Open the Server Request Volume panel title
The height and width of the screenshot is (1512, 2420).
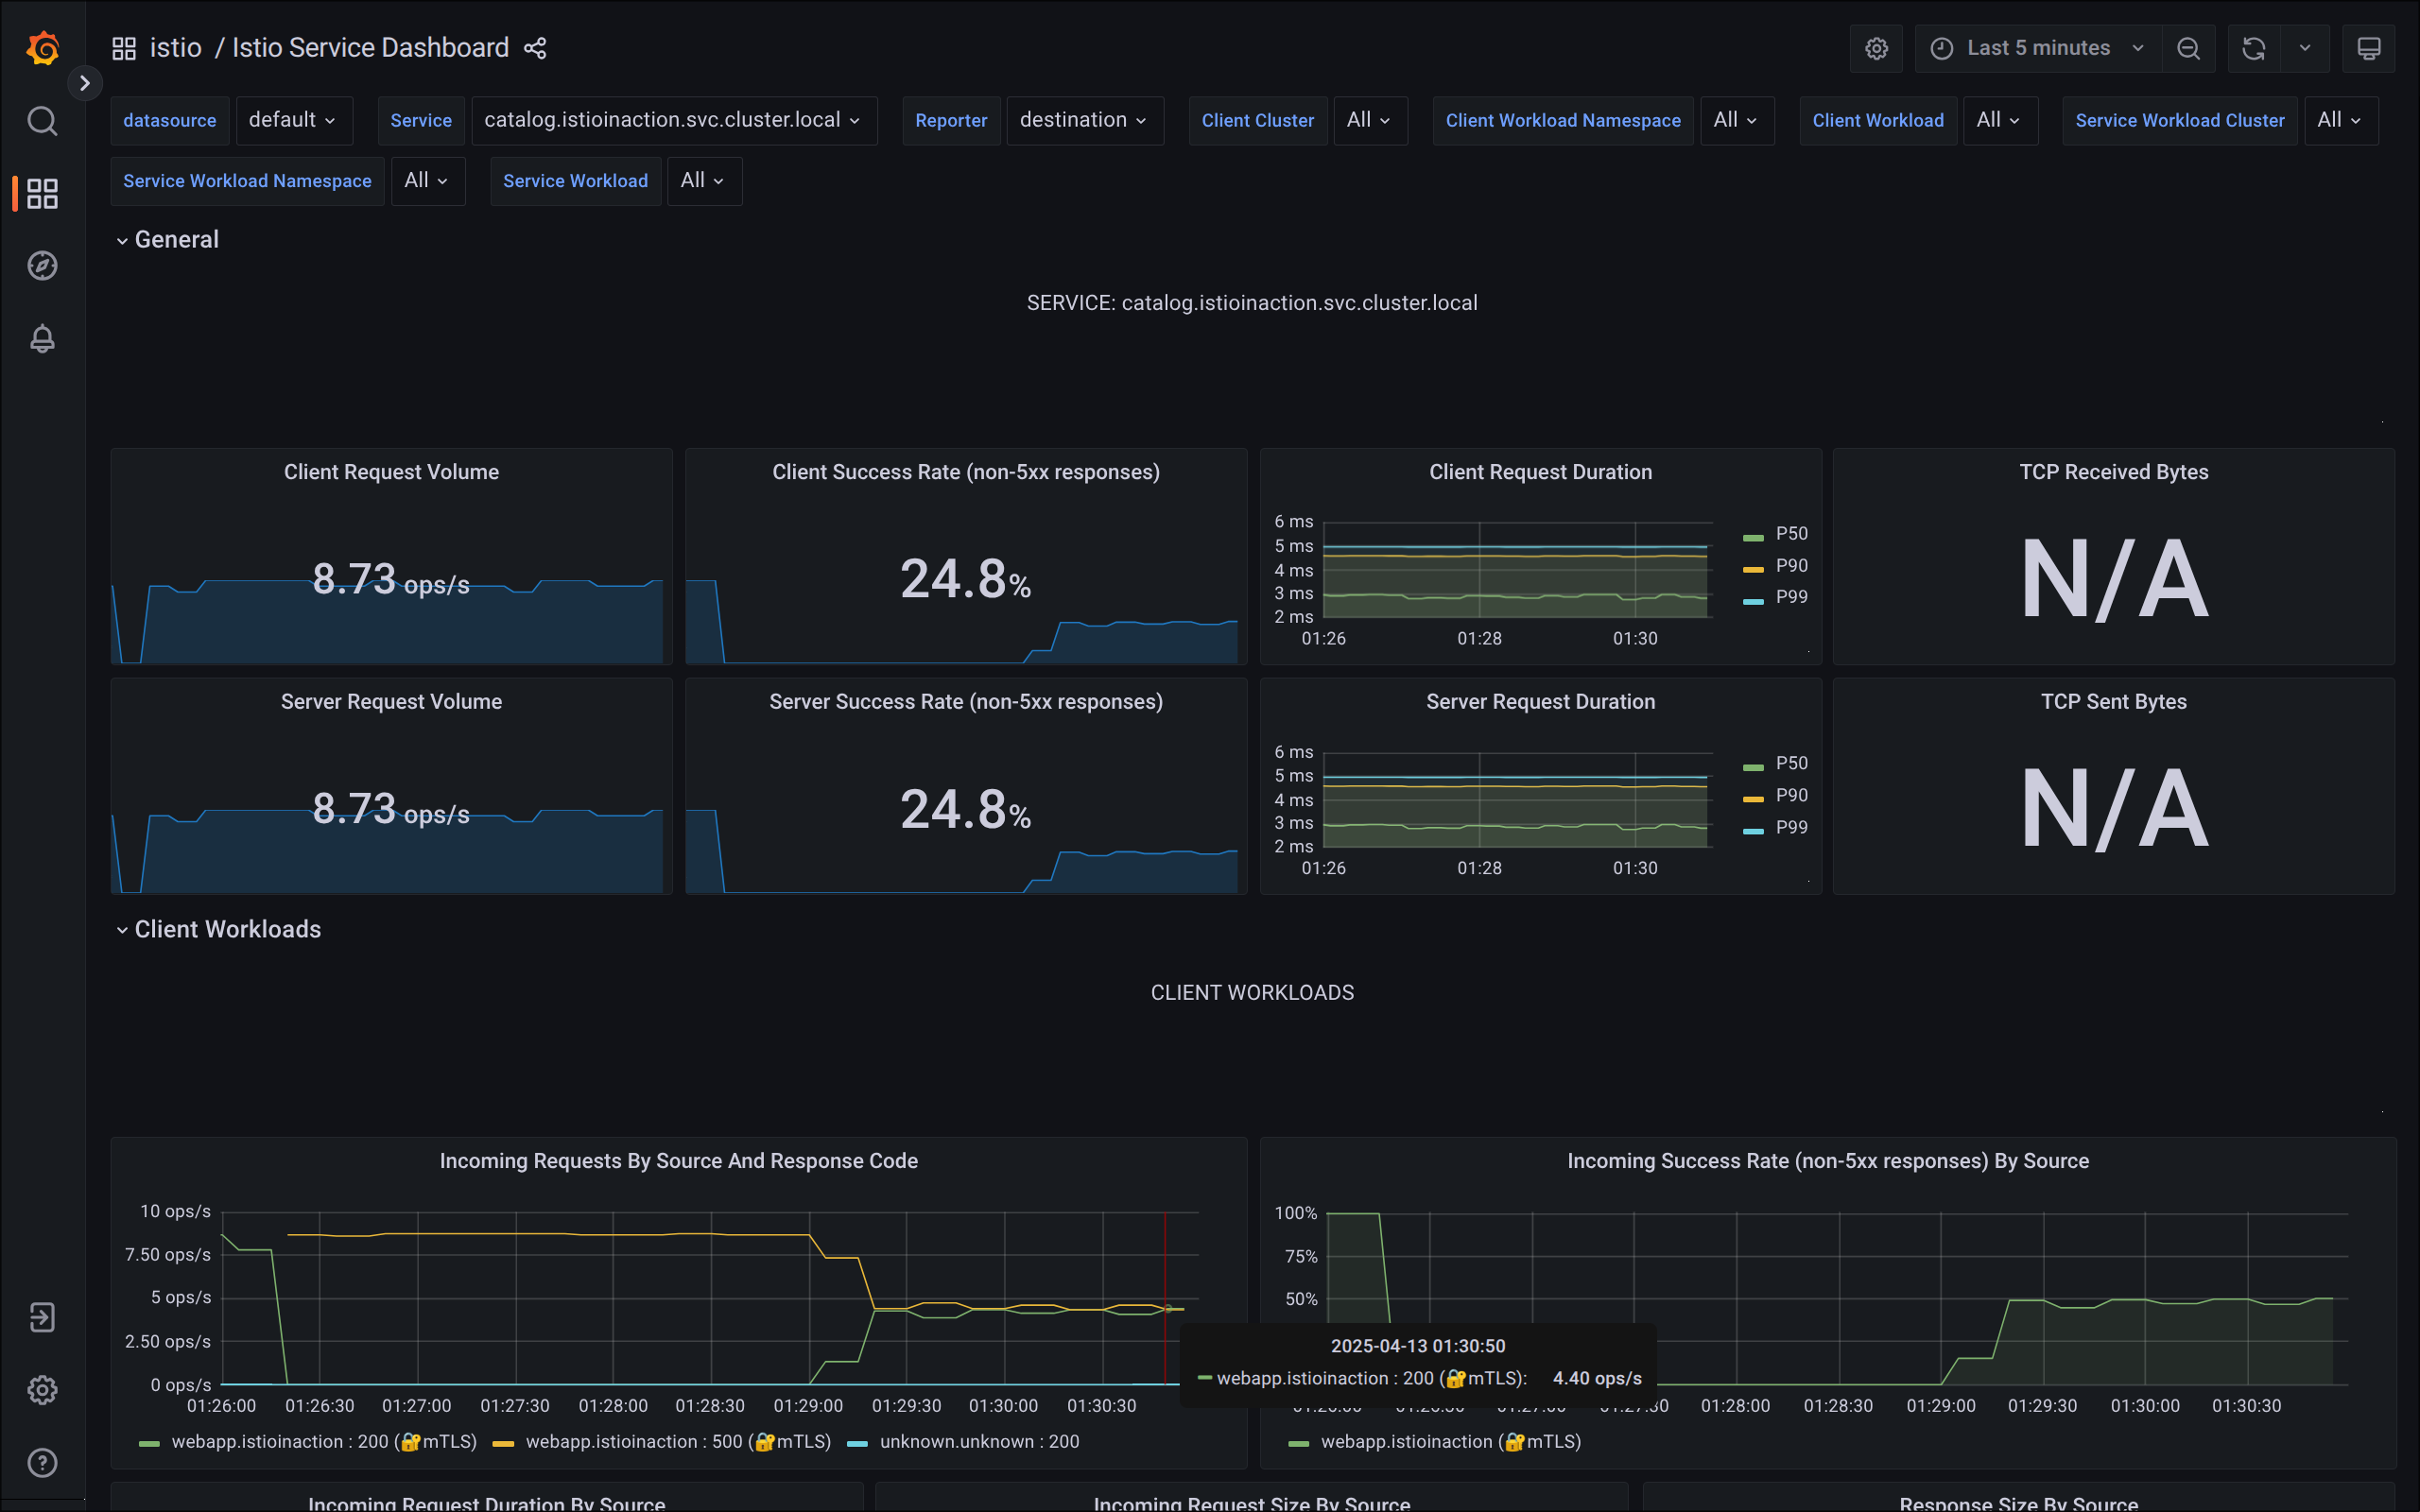coord(391,702)
